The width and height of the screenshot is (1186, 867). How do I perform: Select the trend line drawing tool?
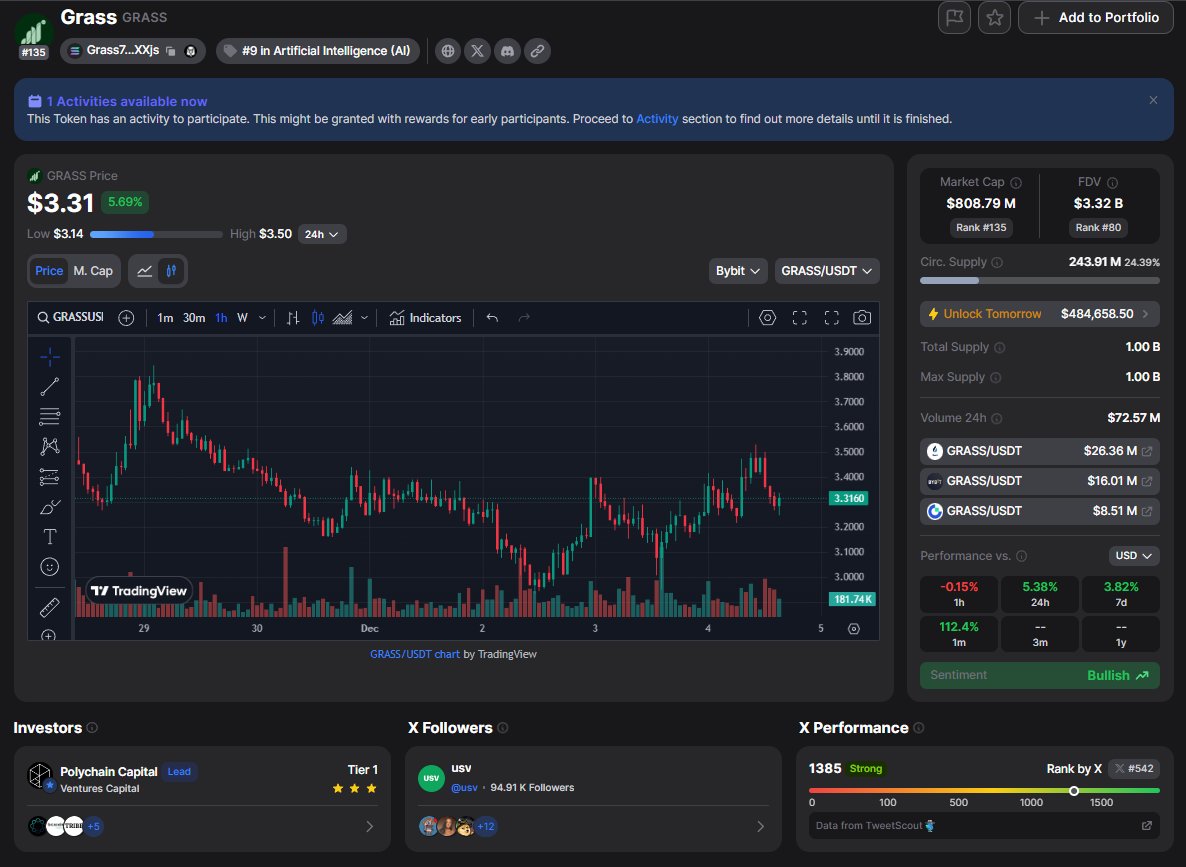(50, 387)
